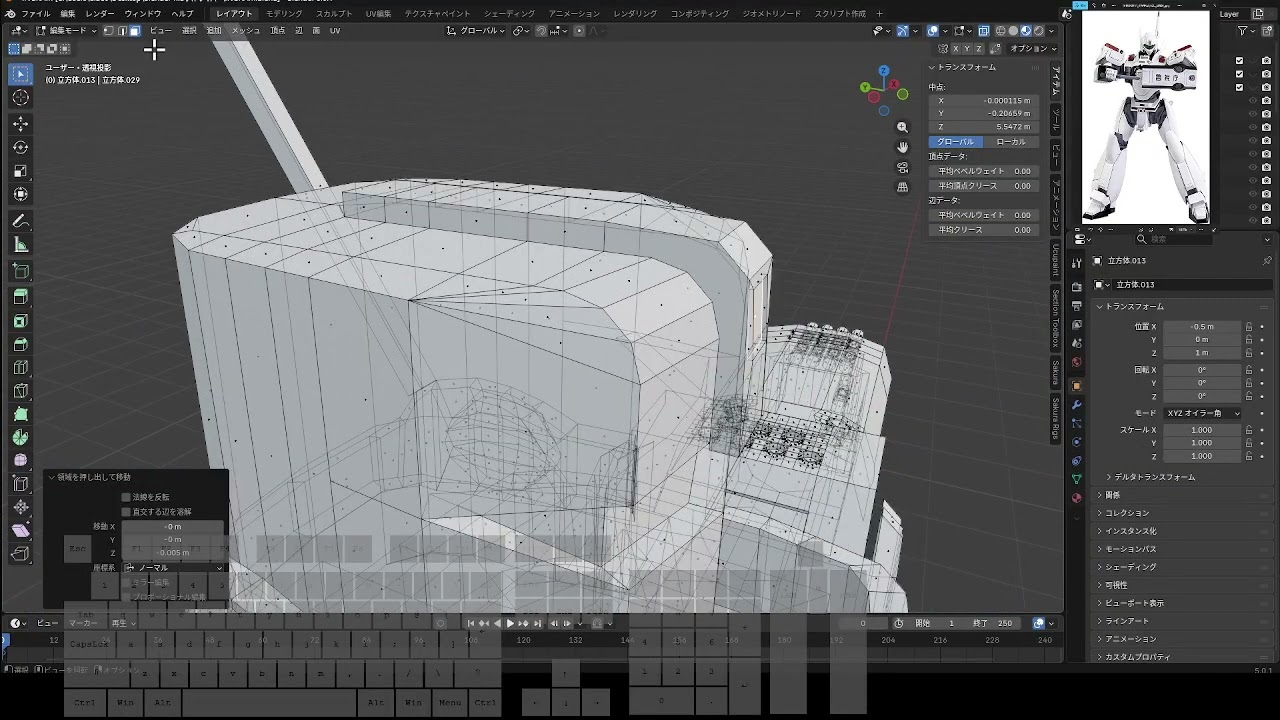The image size is (1280, 720).
Task: Click the 平均クリース edge value field
Action: [x=984, y=230]
